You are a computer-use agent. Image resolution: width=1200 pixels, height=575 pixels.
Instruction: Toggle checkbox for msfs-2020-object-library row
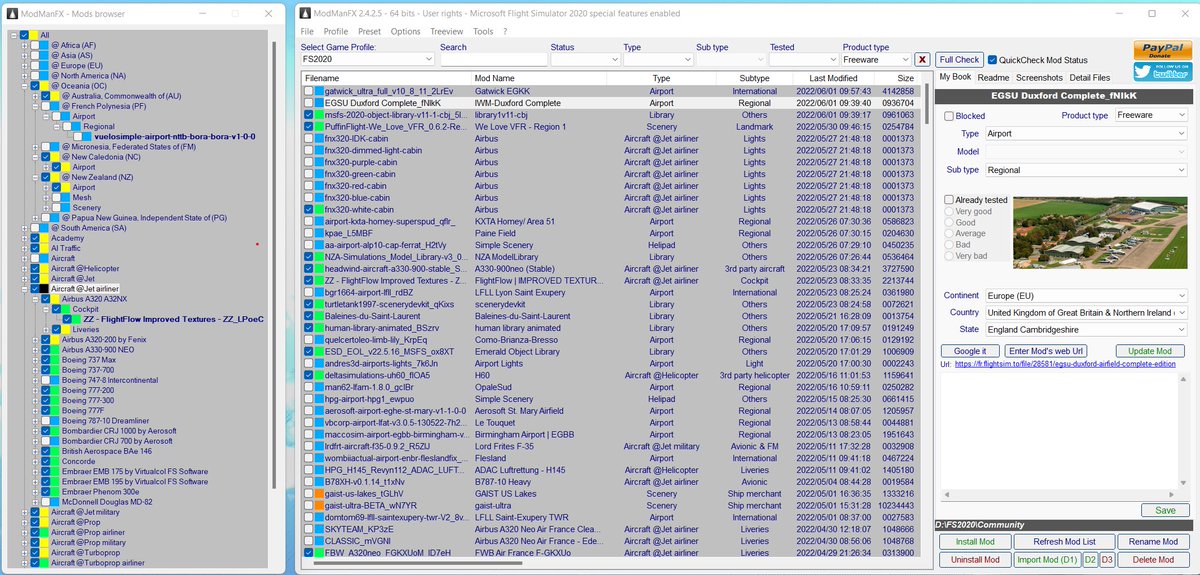pyautogui.click(x=309, y=115)
